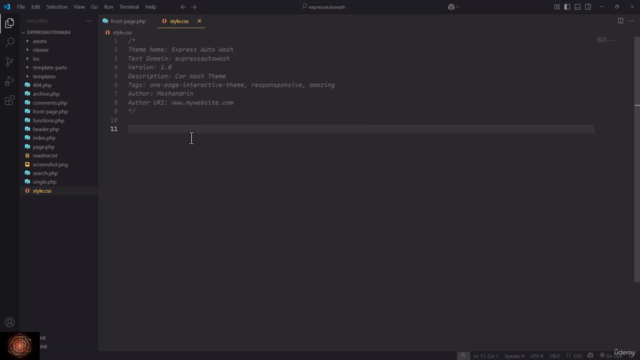
Task: Expand the inc folder
Action: coord(36,59)
